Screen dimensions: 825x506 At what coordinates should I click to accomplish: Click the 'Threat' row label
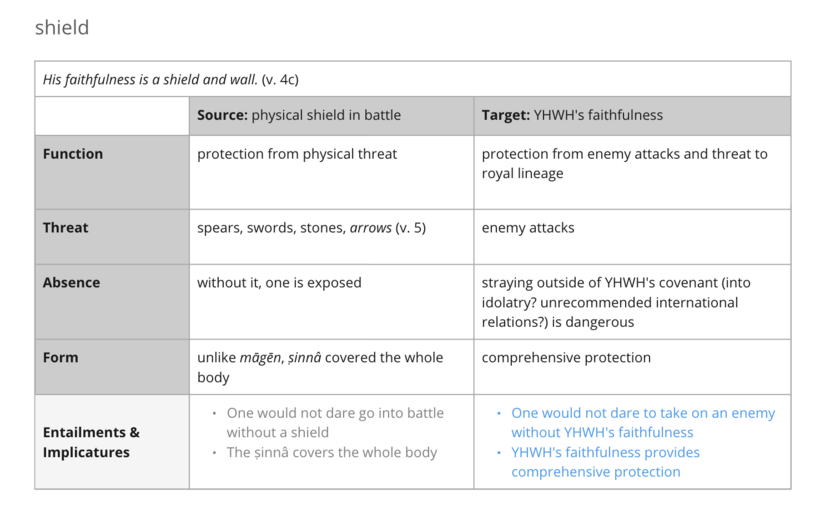[66, 228]
